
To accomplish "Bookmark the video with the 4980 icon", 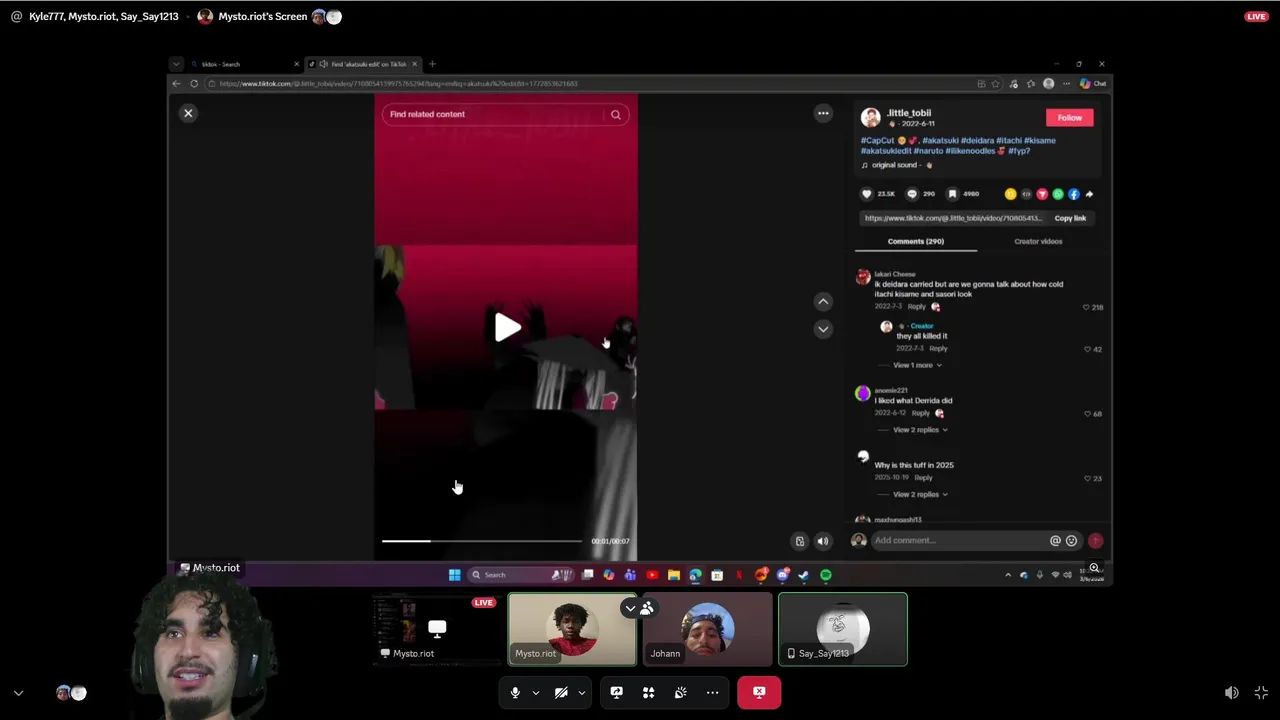I will tap(952, 194).
